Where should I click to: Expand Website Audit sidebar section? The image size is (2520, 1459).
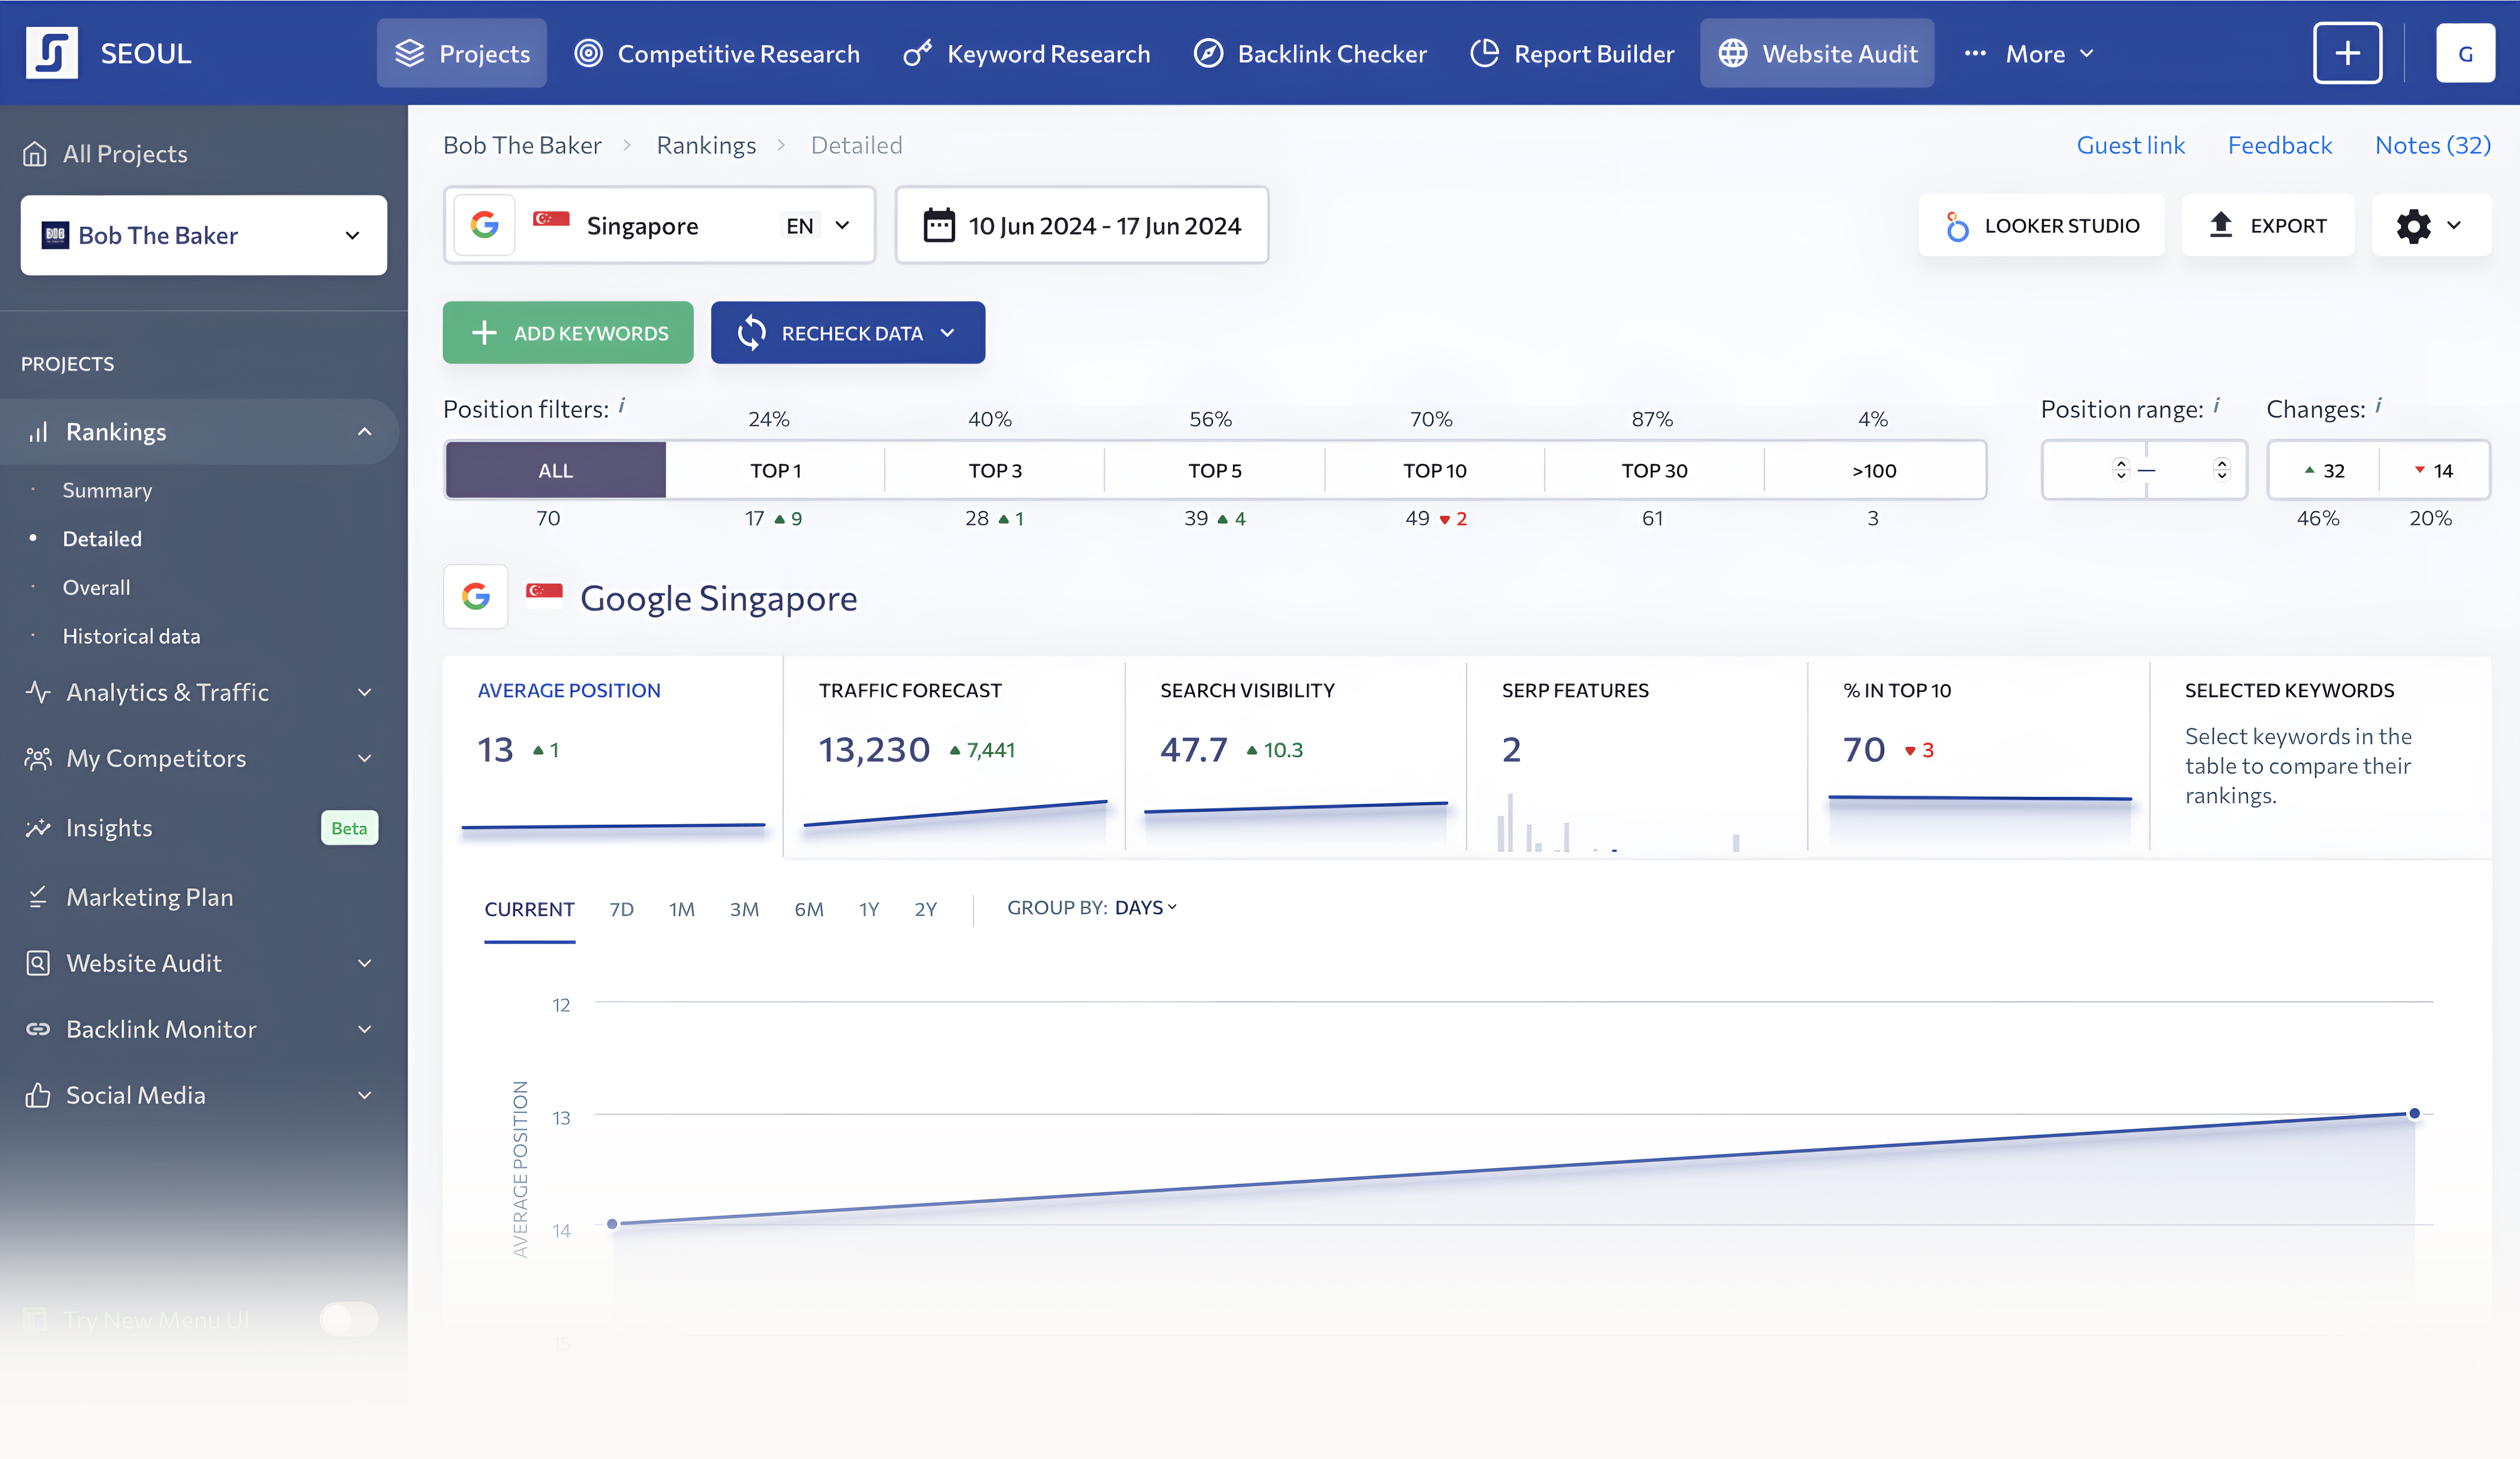coord(365,963)
